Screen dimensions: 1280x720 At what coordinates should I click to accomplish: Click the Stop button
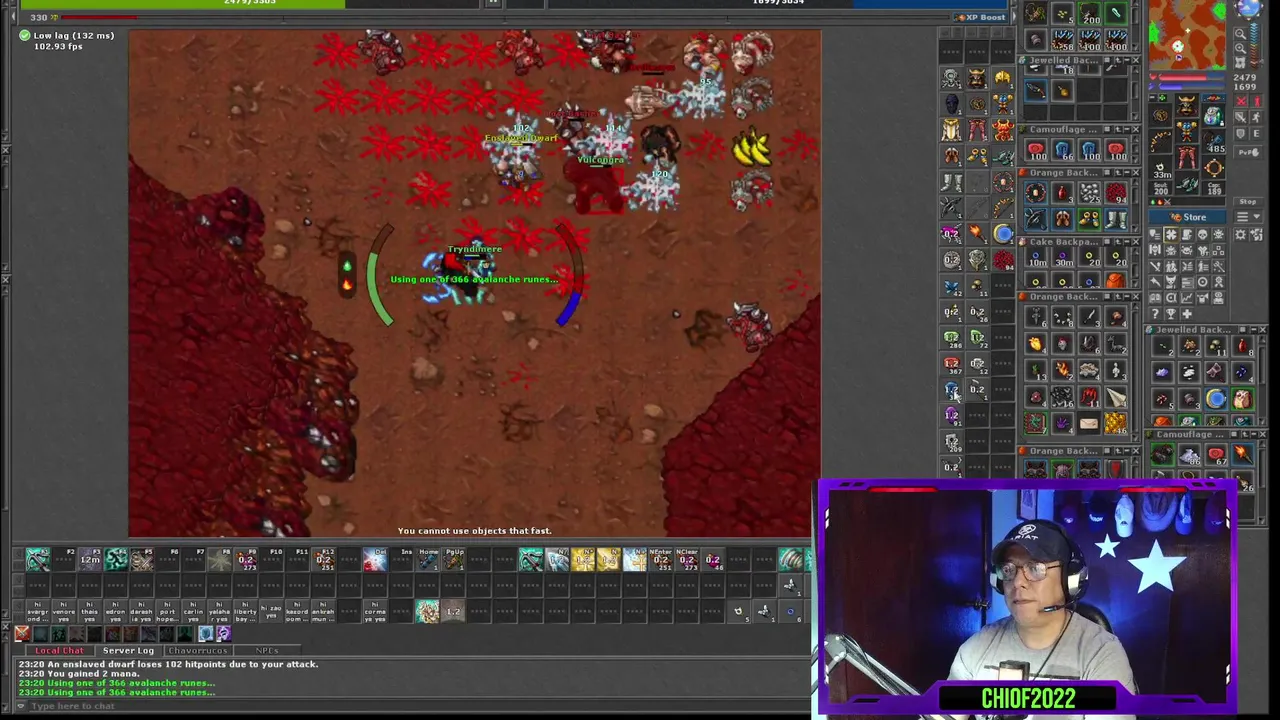(x=1249, y=202)
